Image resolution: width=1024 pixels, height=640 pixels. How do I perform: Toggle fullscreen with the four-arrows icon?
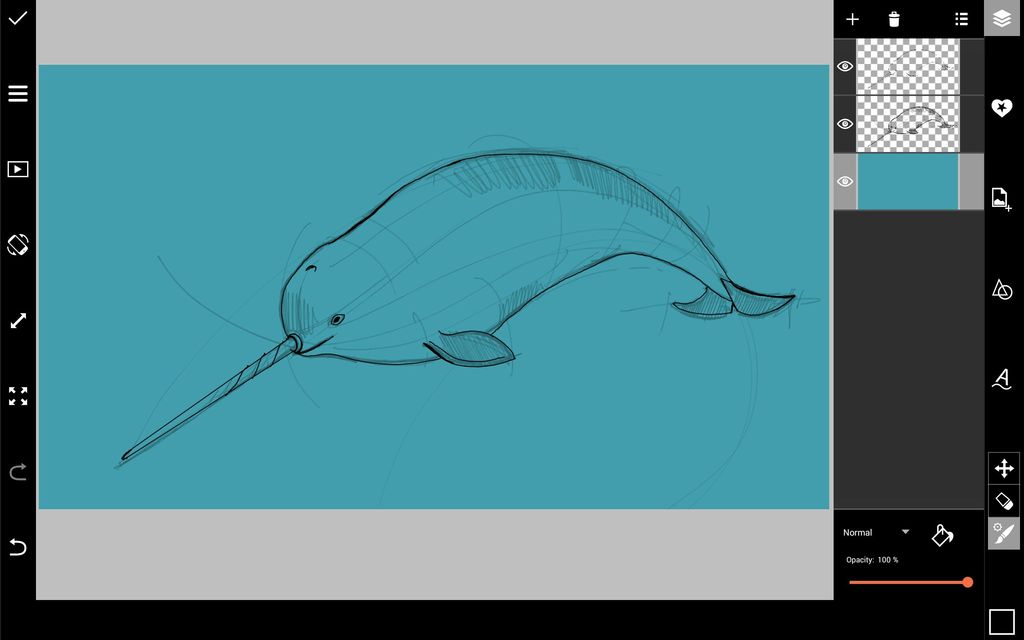click(18, 396)
